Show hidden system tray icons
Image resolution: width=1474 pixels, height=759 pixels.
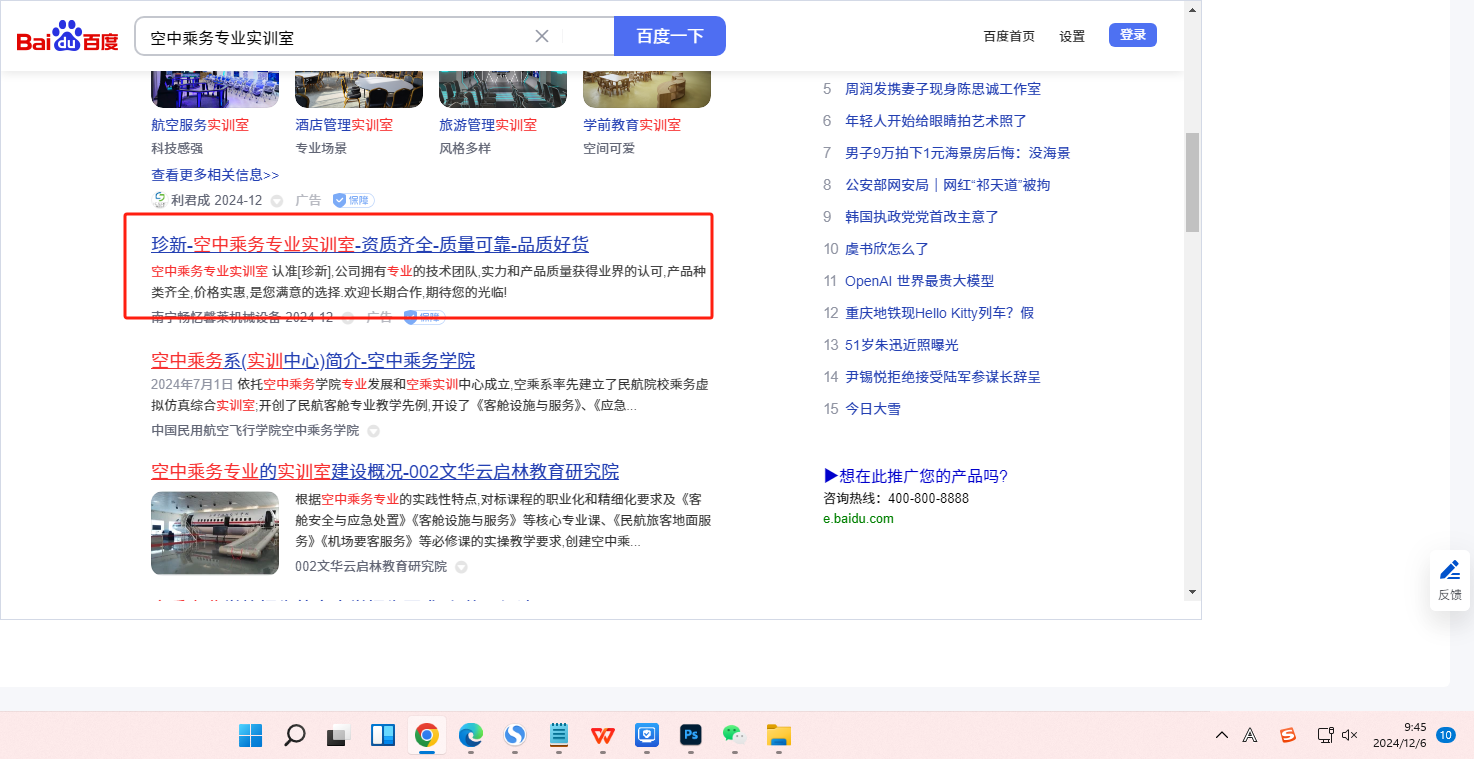click(1222, 735)
